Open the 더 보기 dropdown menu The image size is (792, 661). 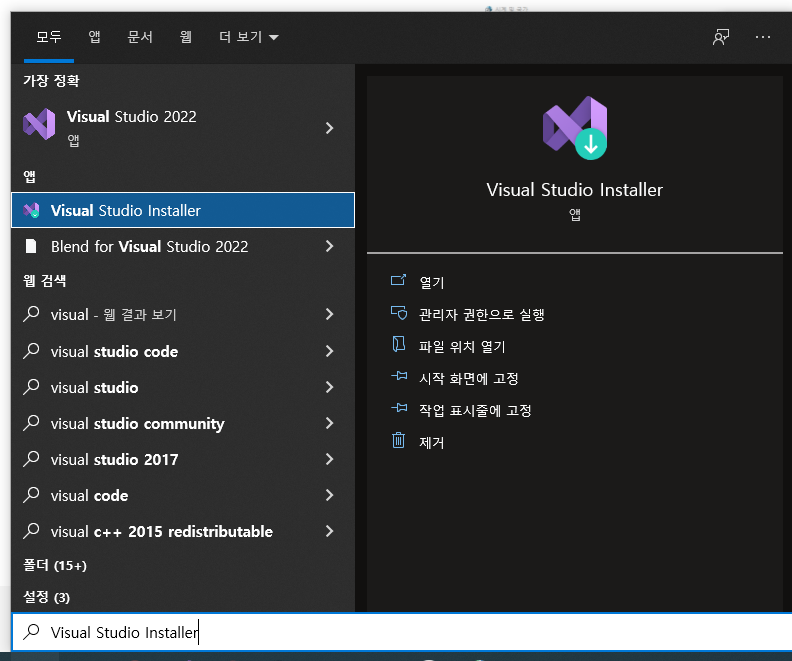(249, 37)
